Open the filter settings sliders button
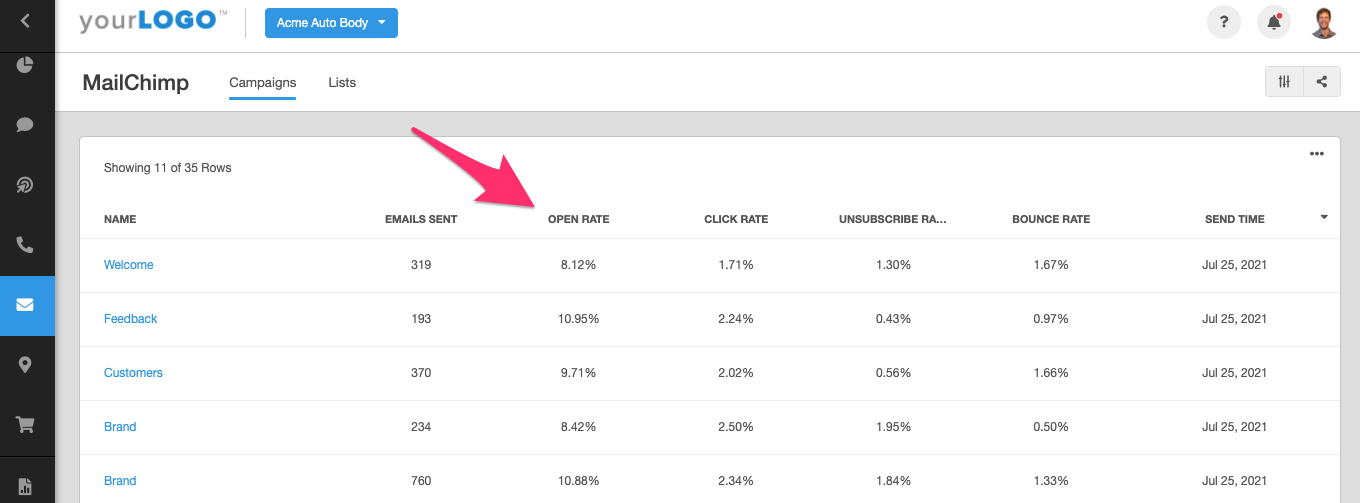Viewport: 1360px width, 503px height. point(1285,82)
